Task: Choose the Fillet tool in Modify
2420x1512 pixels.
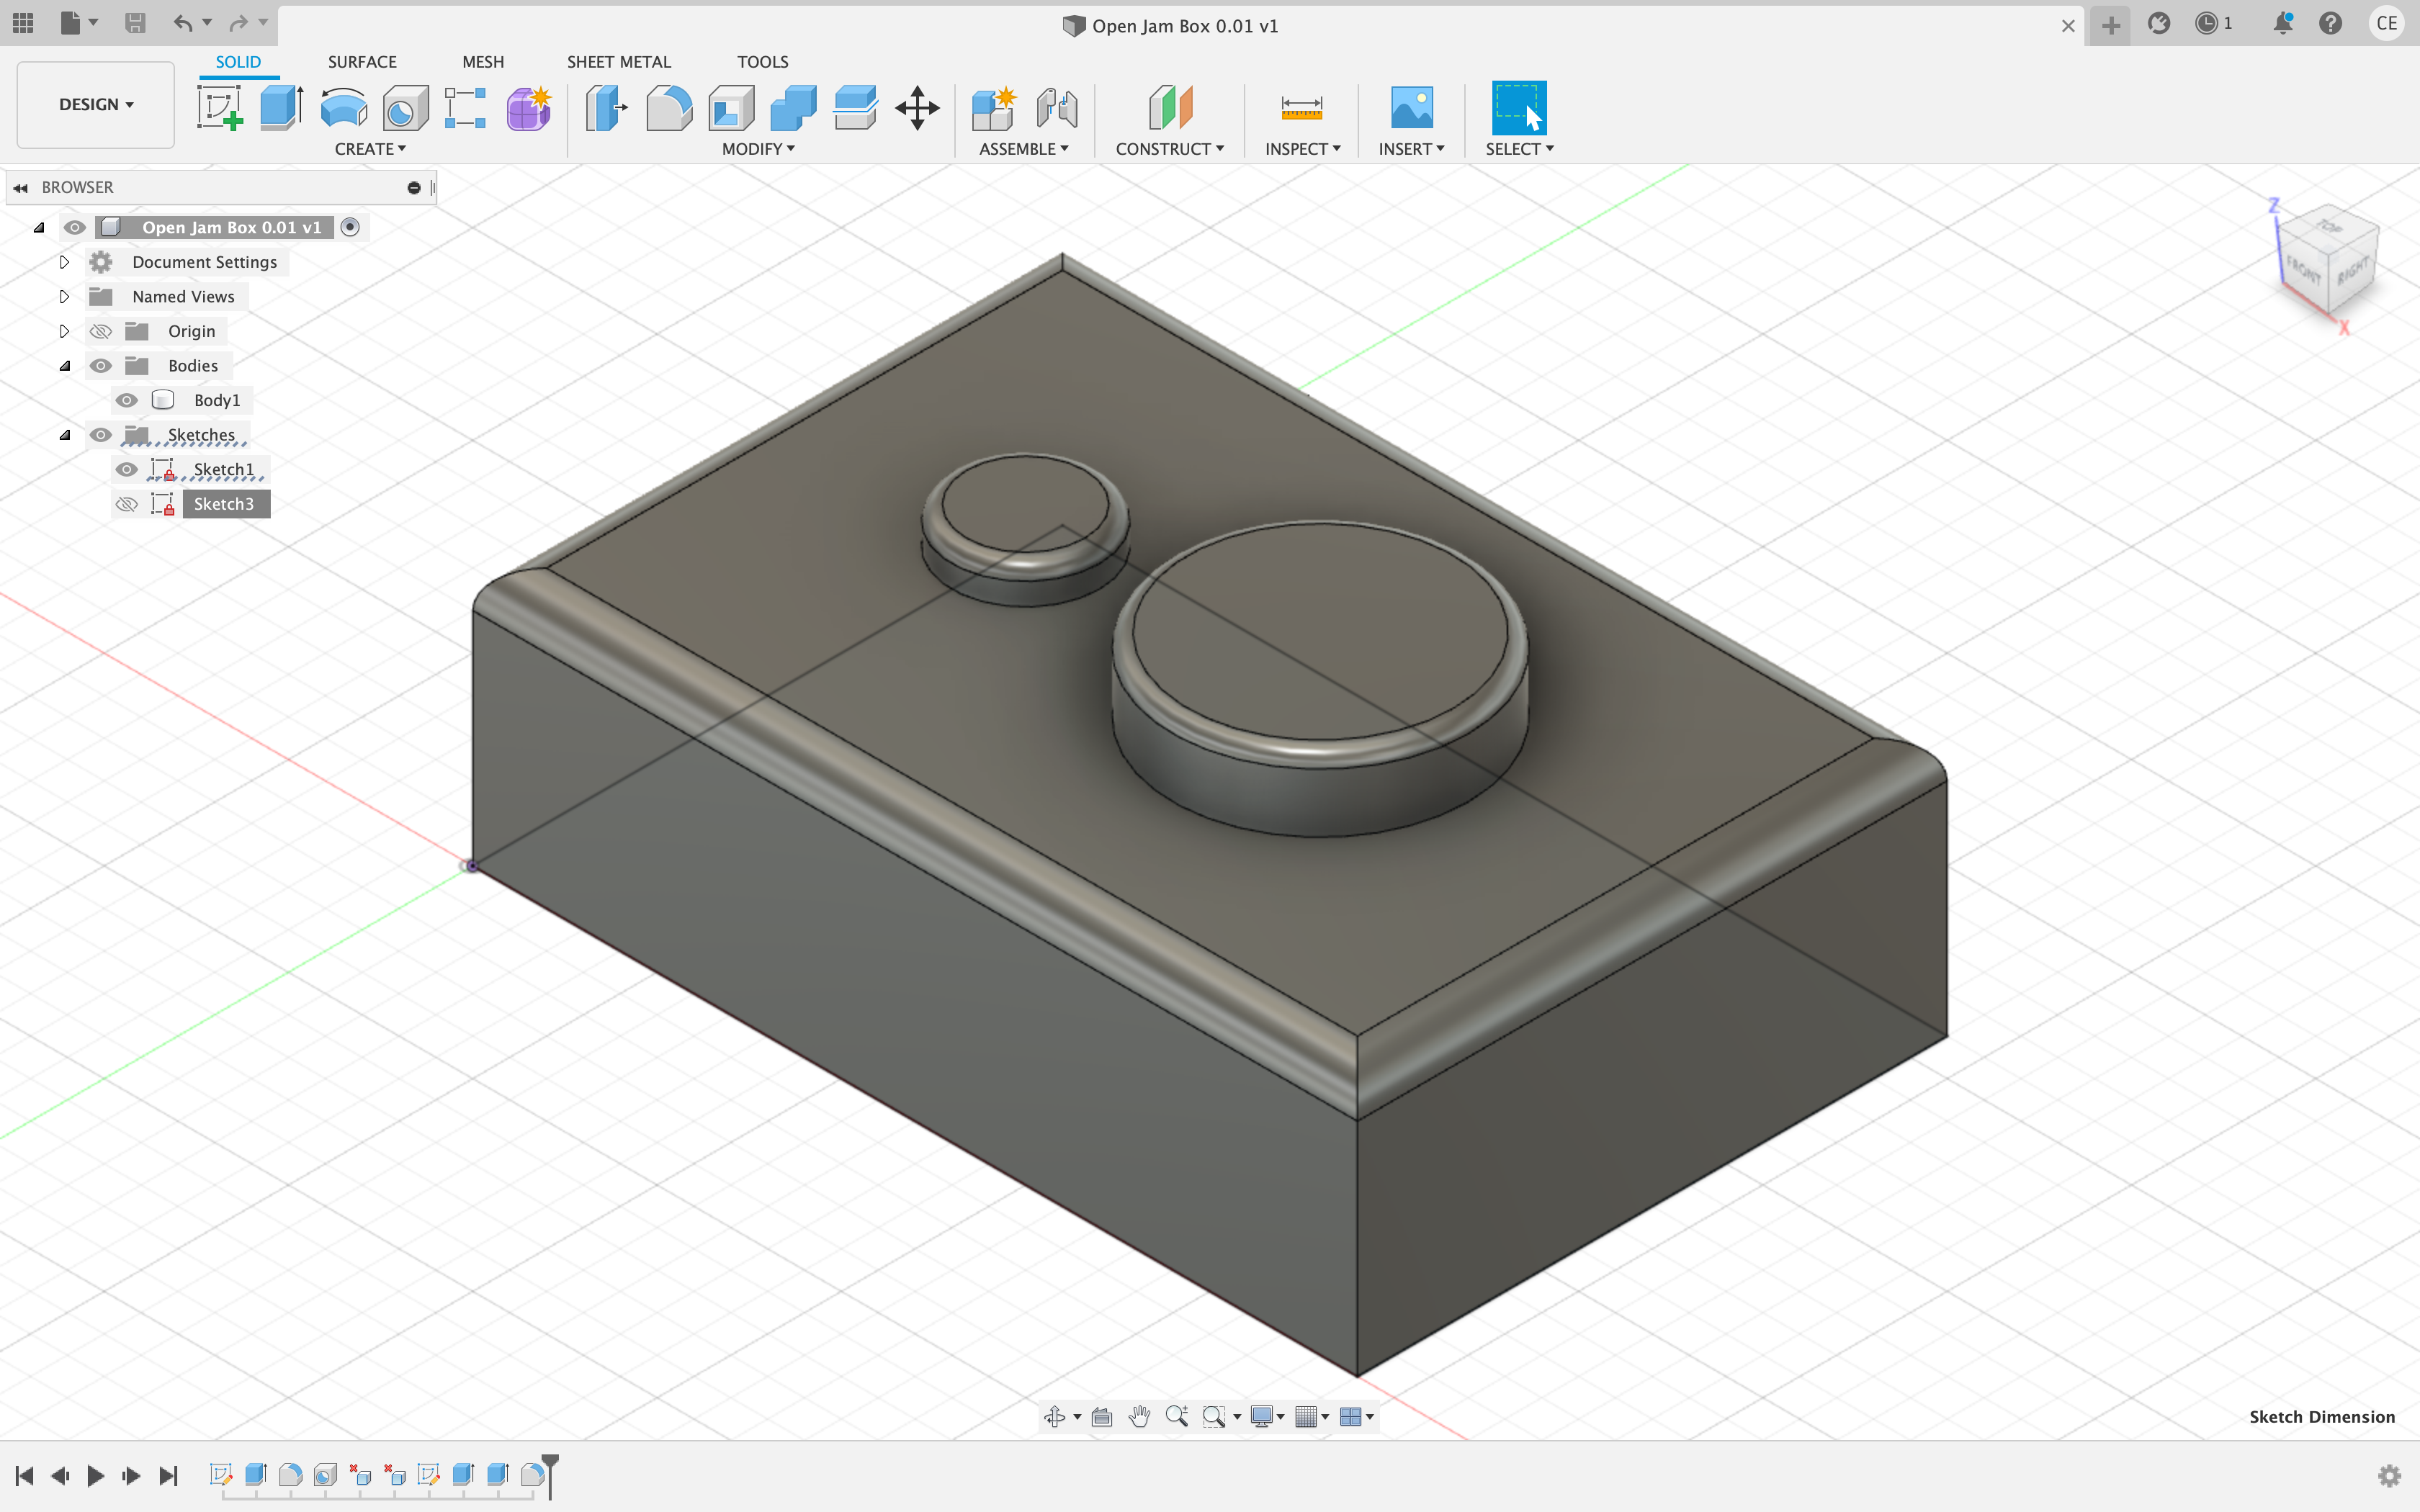Action: (x=668, y=107)
